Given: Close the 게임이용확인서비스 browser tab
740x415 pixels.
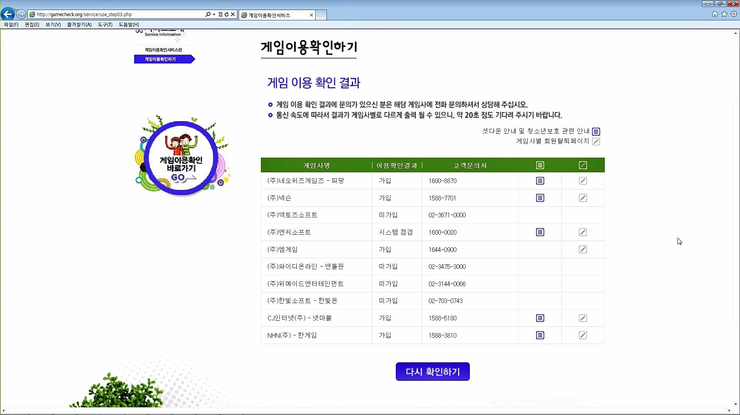Looking at the screenshot, I should coord(311,15).
